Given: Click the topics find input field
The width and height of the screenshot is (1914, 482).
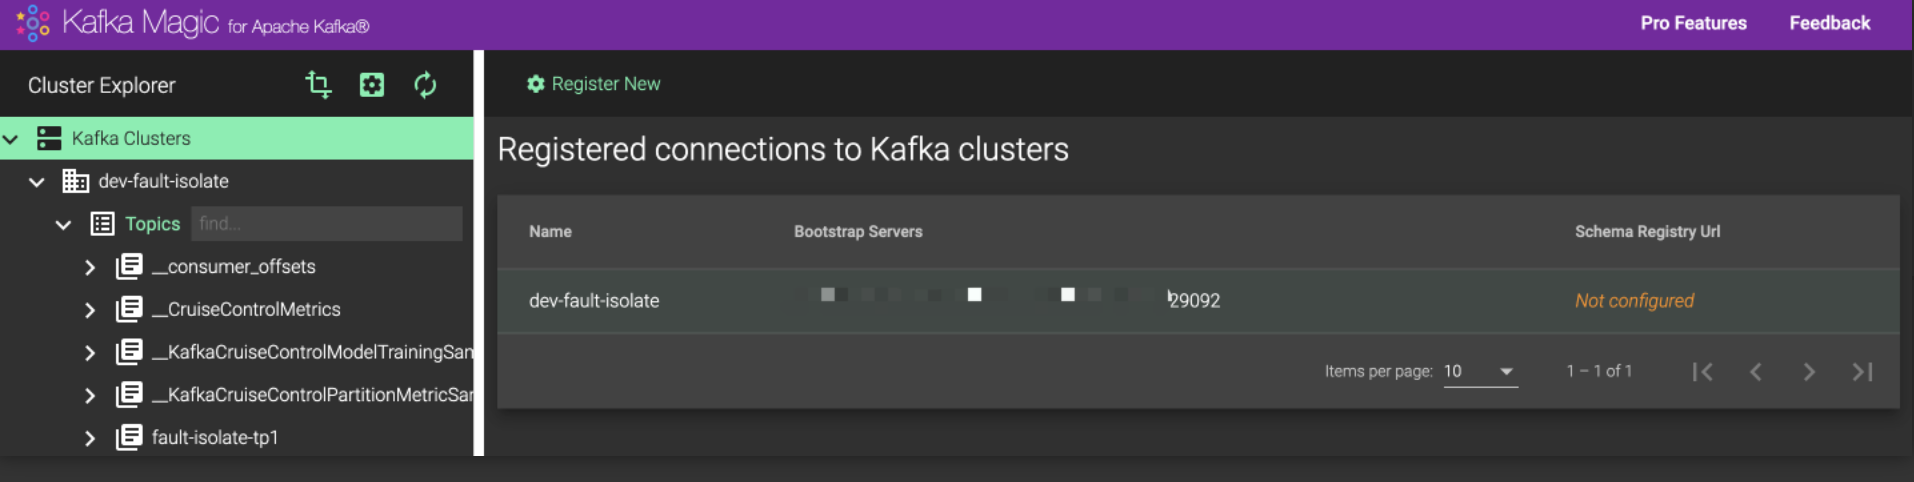Looking at the screenshot, I should click(x=327, y=224).
